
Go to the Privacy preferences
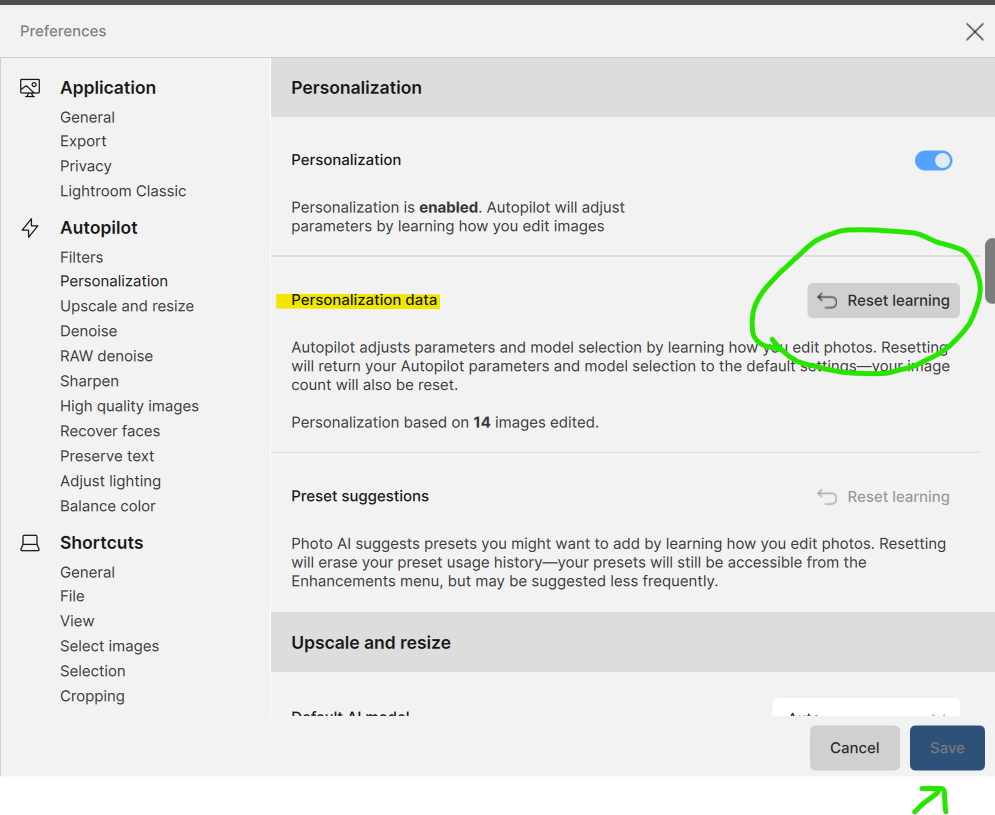[86, 166]
